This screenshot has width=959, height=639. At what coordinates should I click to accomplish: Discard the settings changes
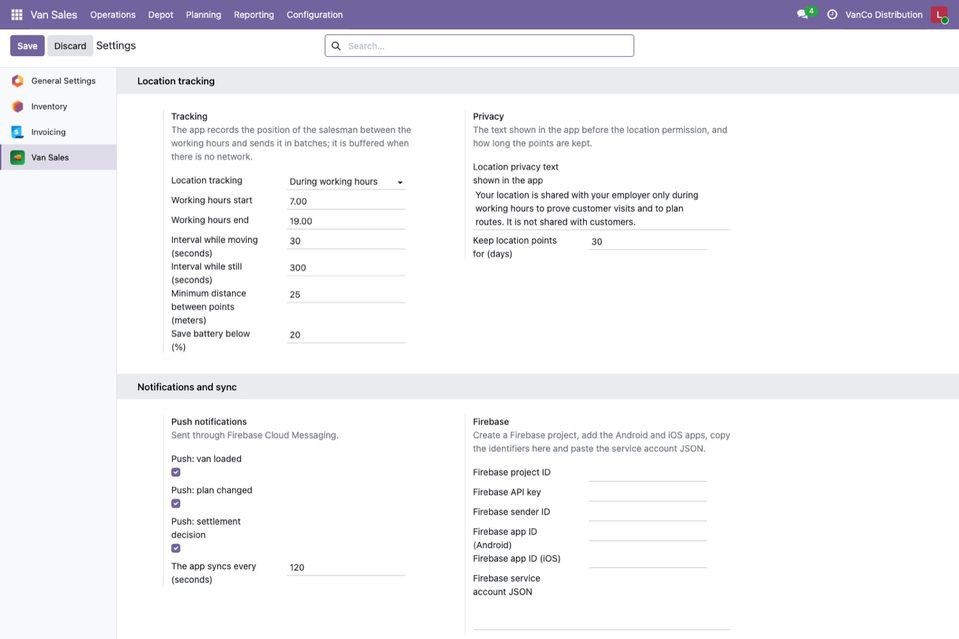70,46
